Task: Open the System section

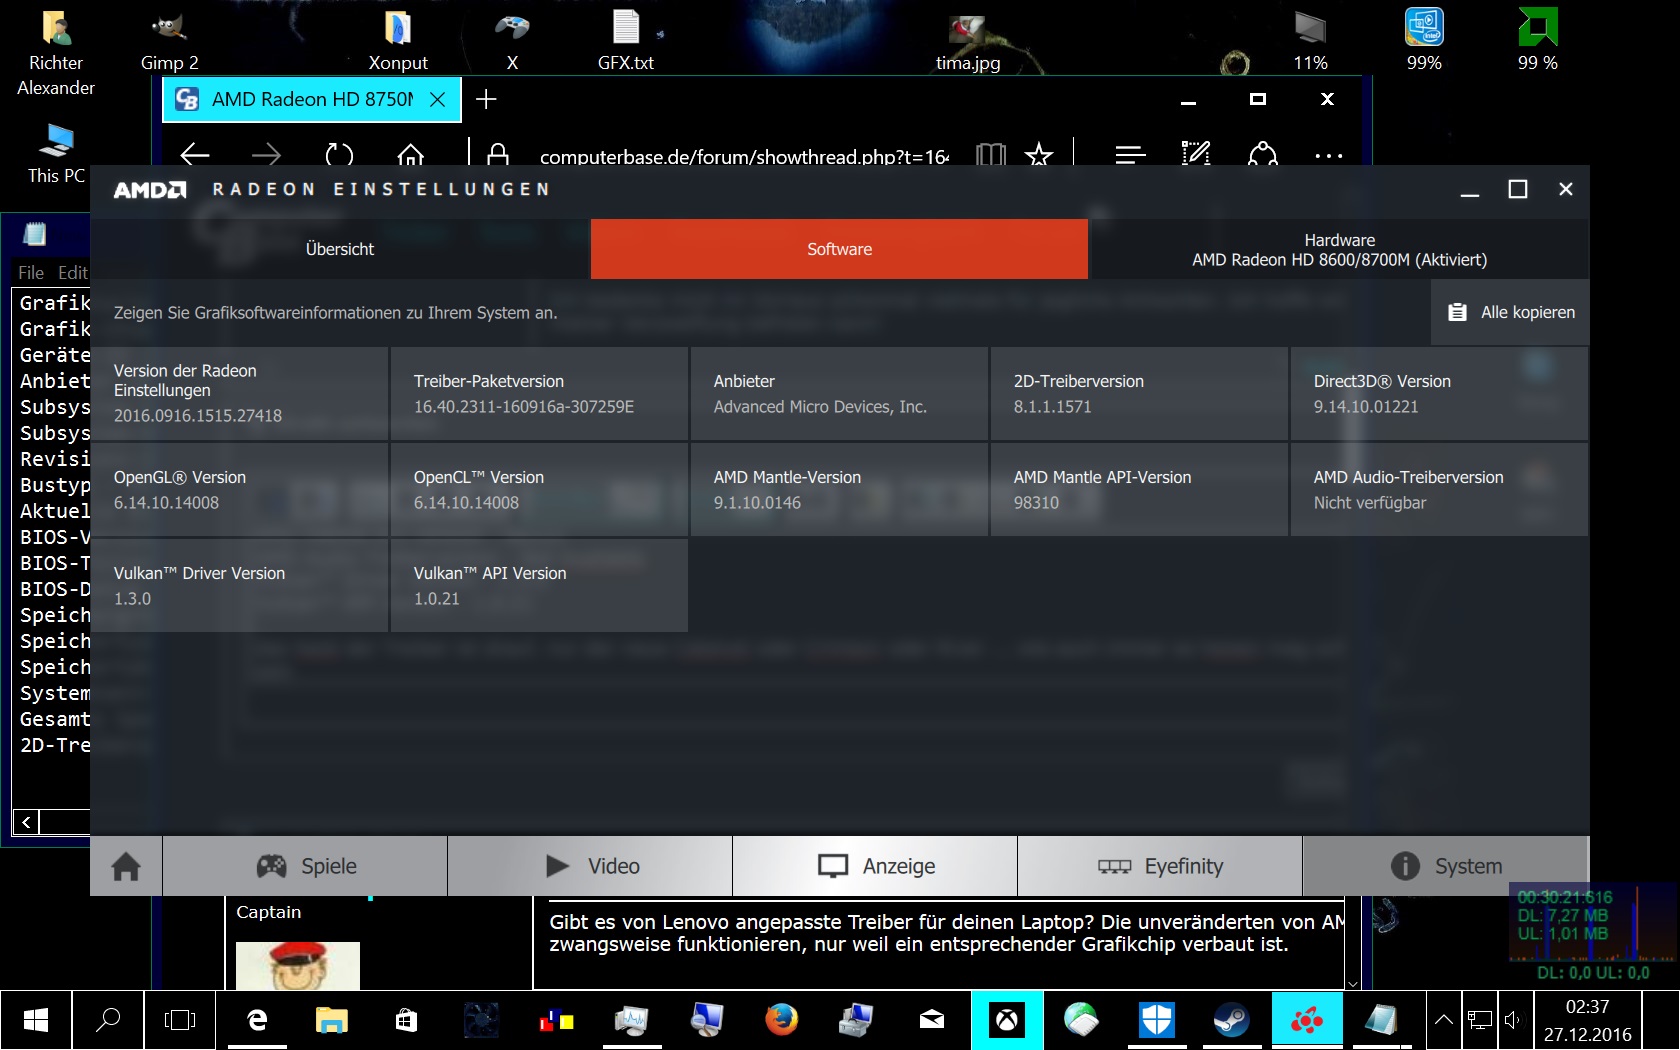Action: click(x=1446, y=866)
